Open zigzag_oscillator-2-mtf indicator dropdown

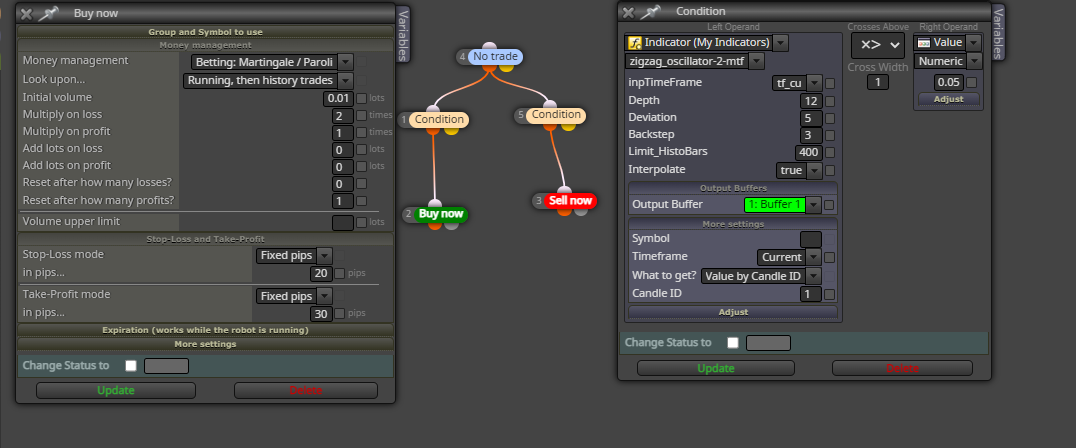pos(757,61)
